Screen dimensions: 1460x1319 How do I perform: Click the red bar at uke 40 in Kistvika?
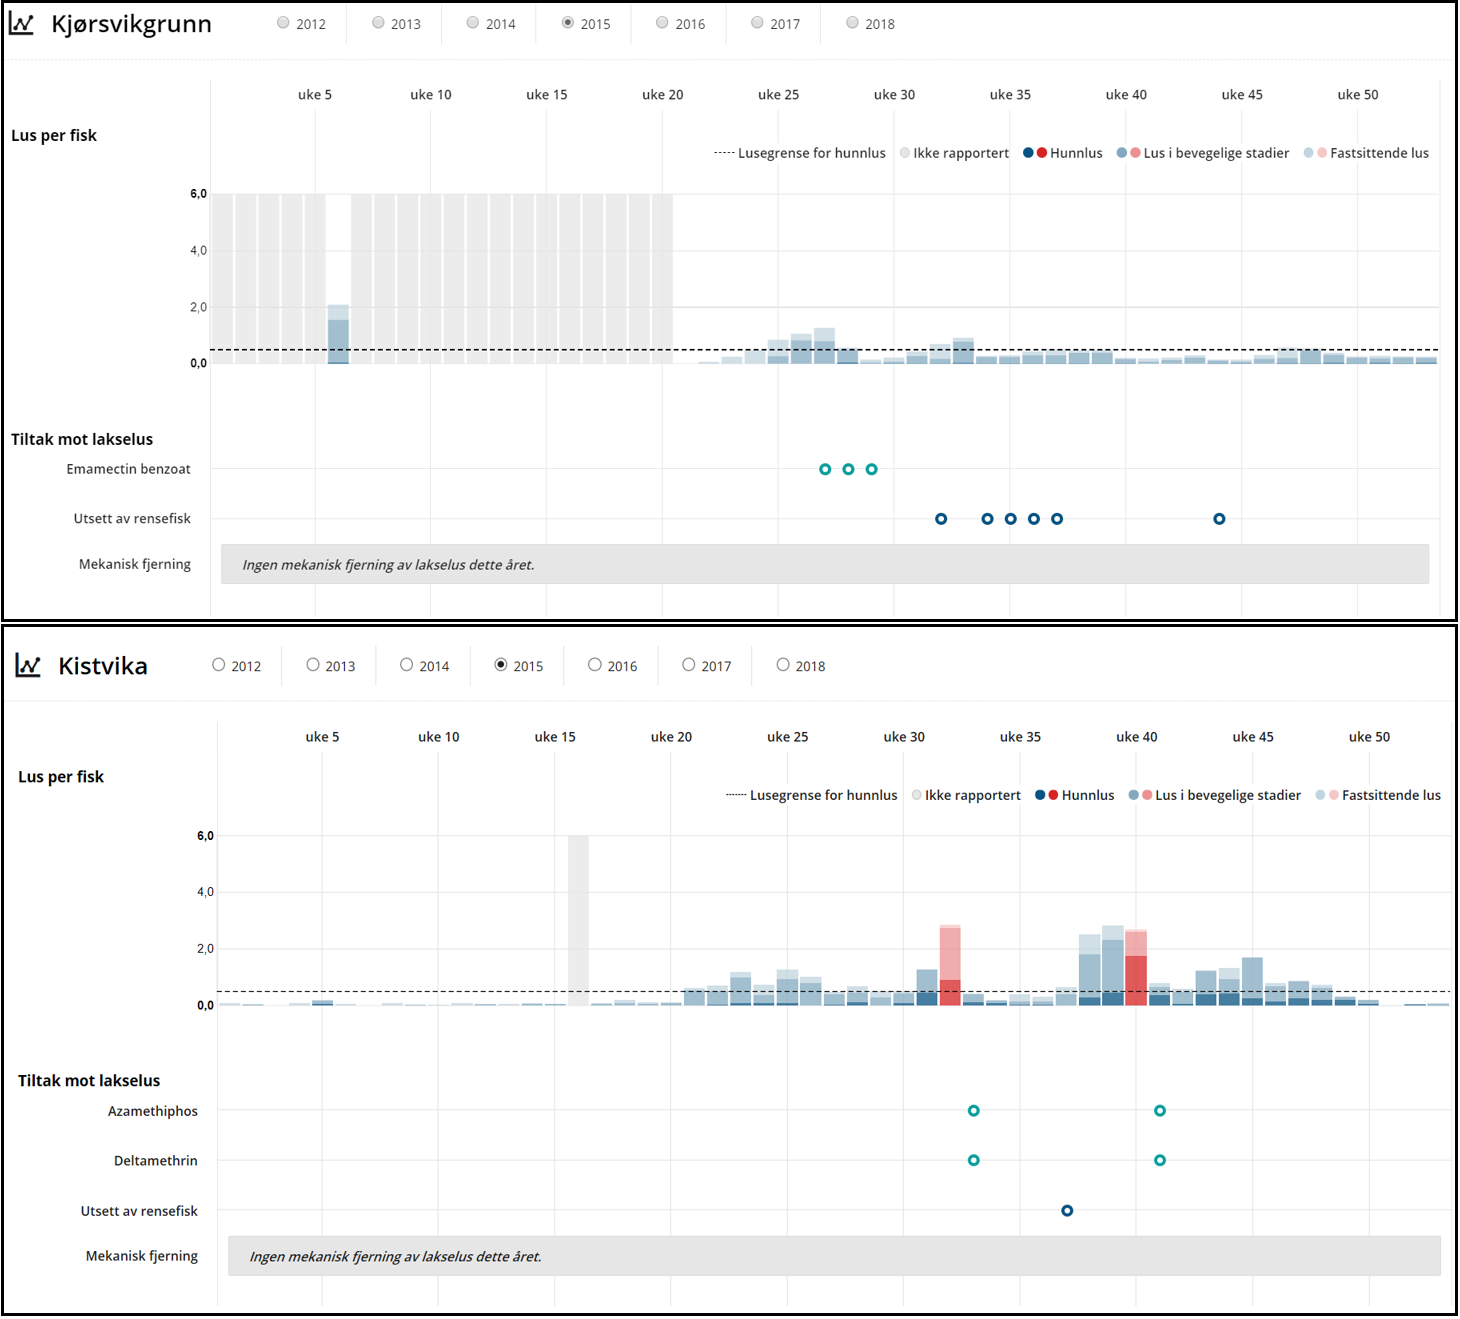pyautogui.click(x=1136, y=968)
